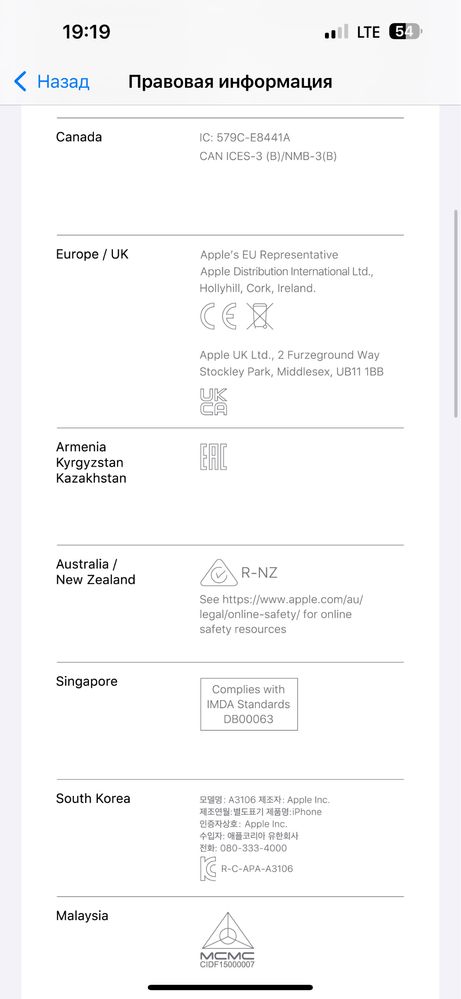The height and width of the screenshot is (999, 461).
Task: Tap the cellular signal strength bars
Action: click(x=336, y=32)
